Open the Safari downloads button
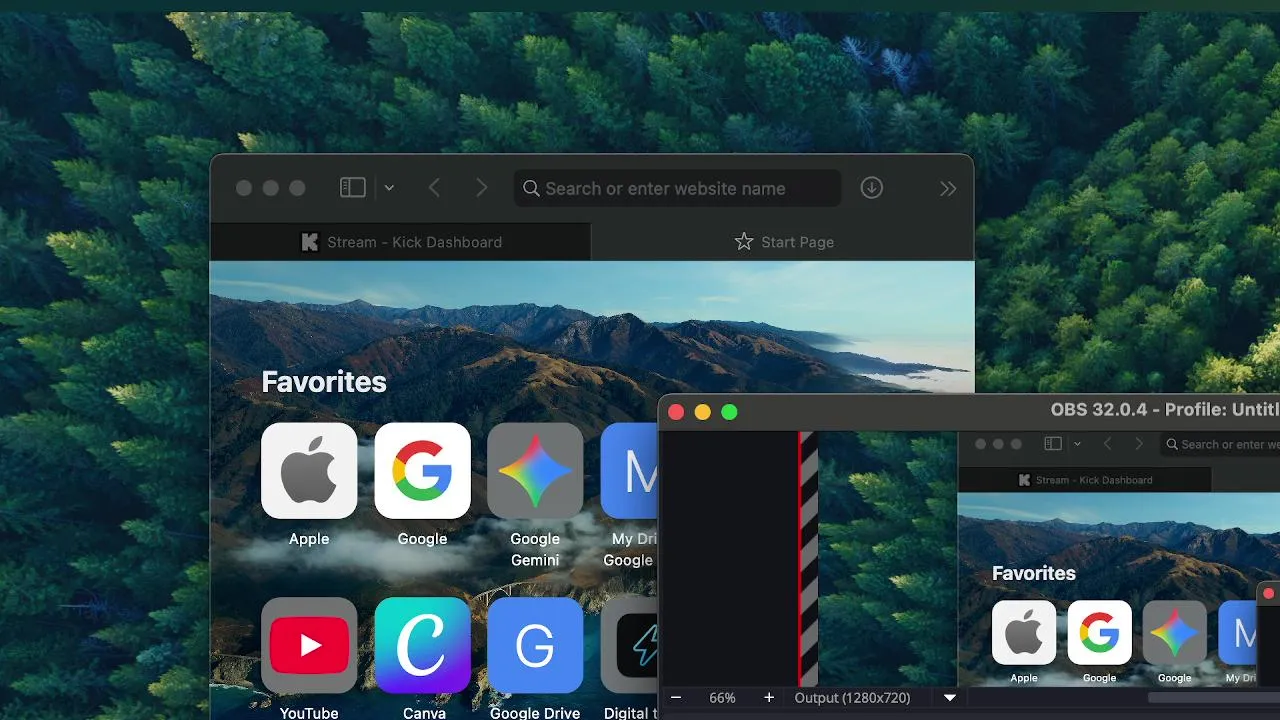 pos(872,188)
